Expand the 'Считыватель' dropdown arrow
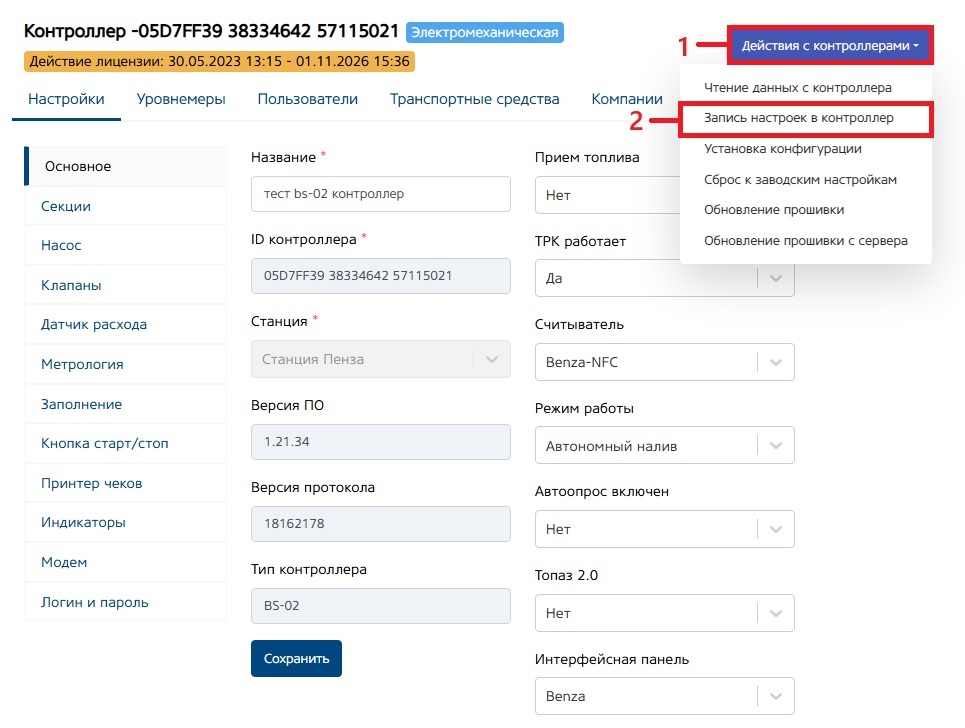Viewport: 965px width, 728px height. point(776,362)
